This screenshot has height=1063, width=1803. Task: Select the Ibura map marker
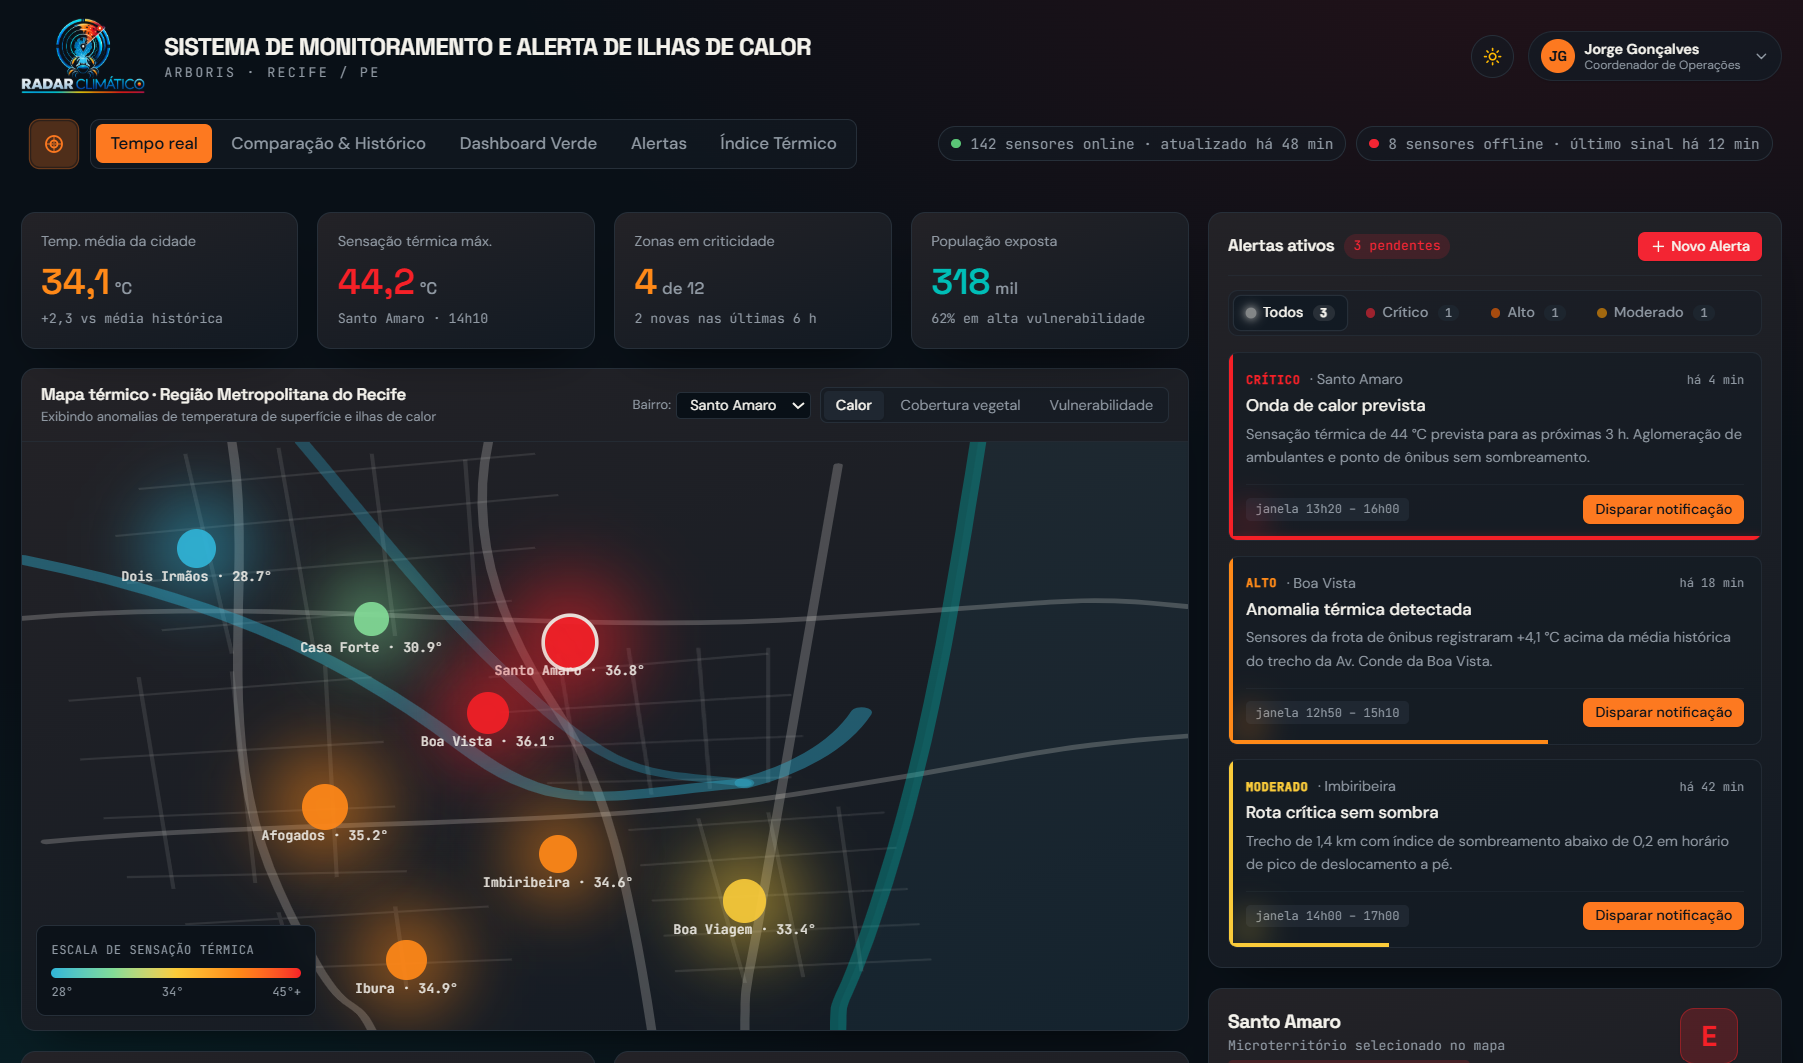406,960
